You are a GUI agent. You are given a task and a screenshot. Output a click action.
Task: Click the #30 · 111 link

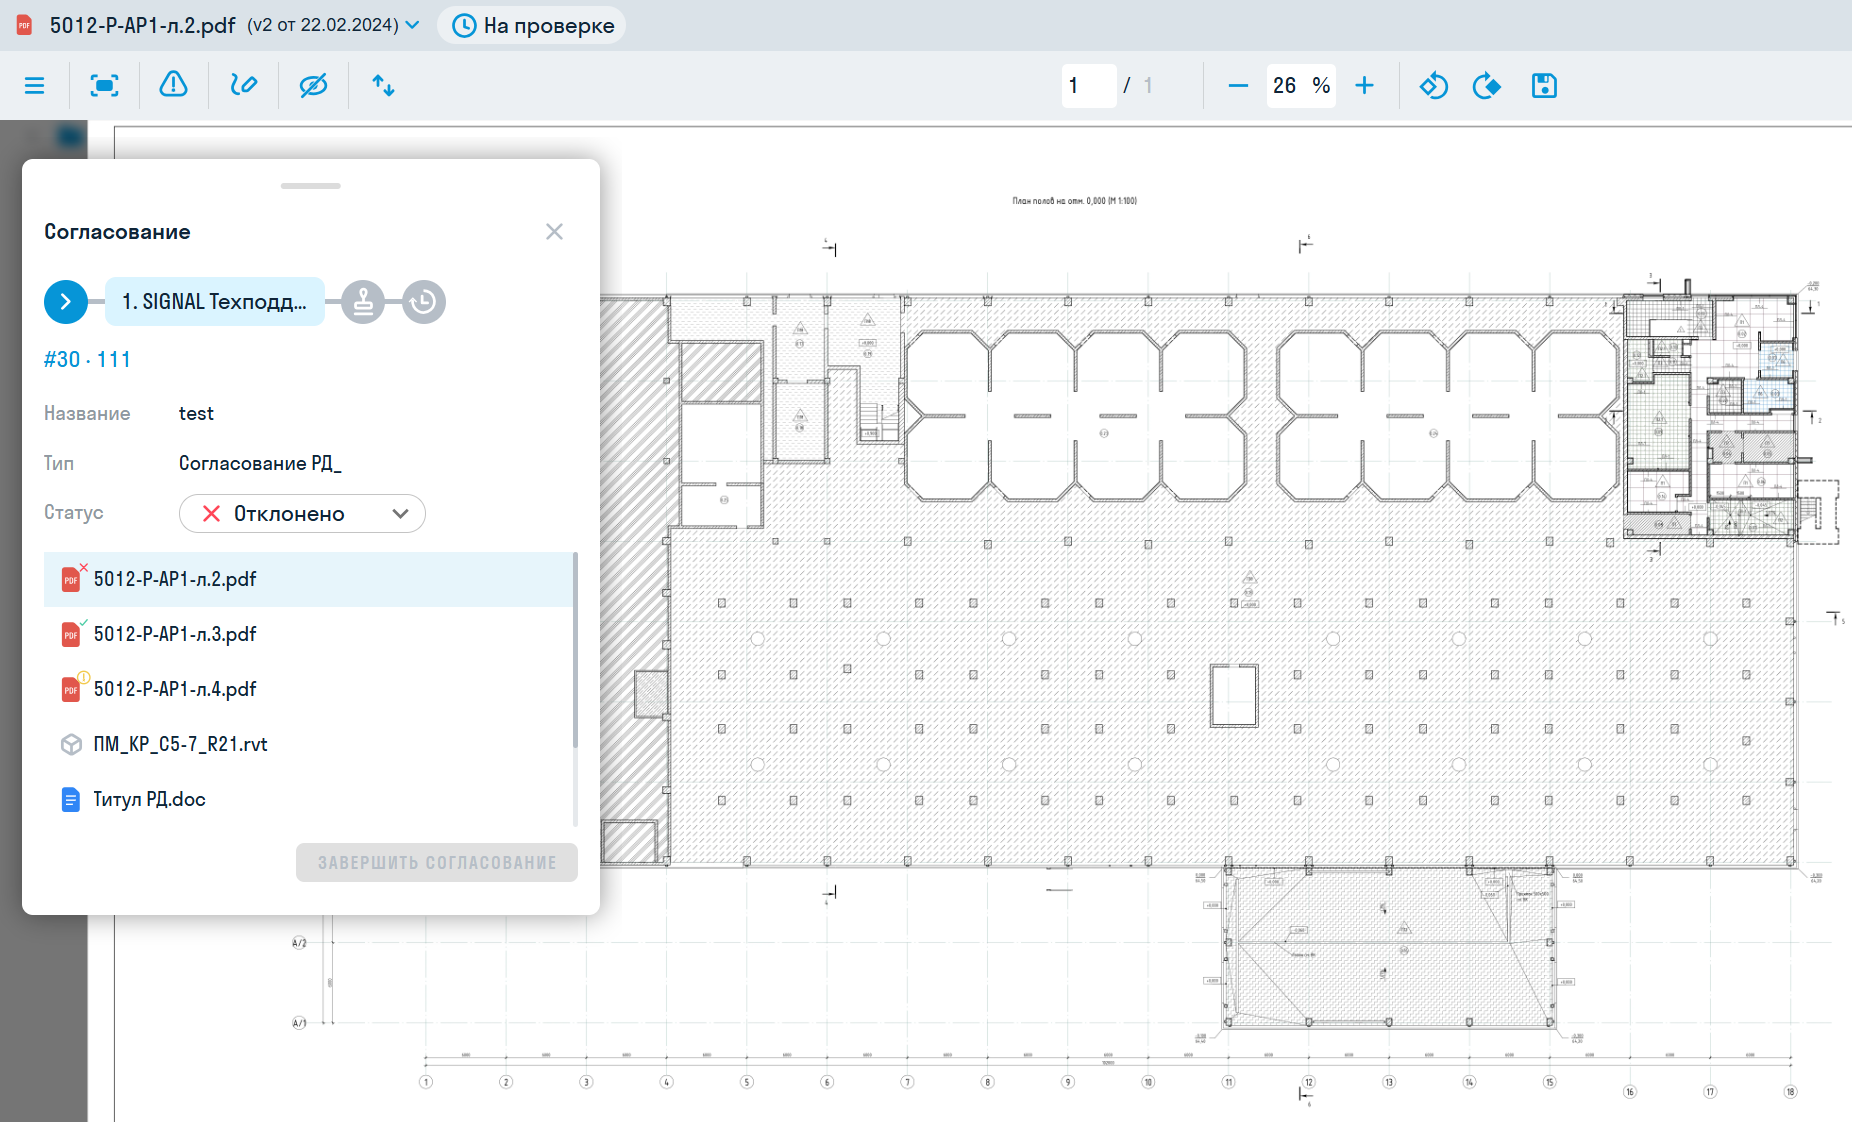87,360
